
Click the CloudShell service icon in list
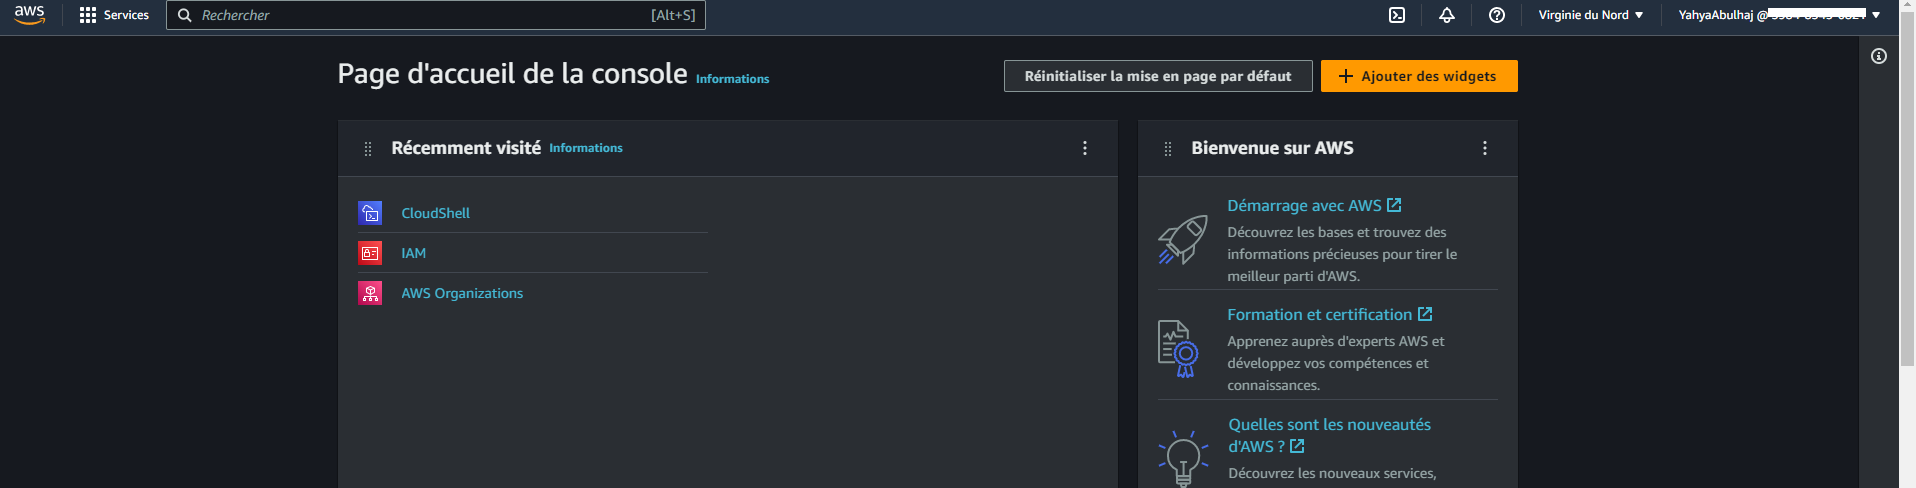[x=370, y=213]
